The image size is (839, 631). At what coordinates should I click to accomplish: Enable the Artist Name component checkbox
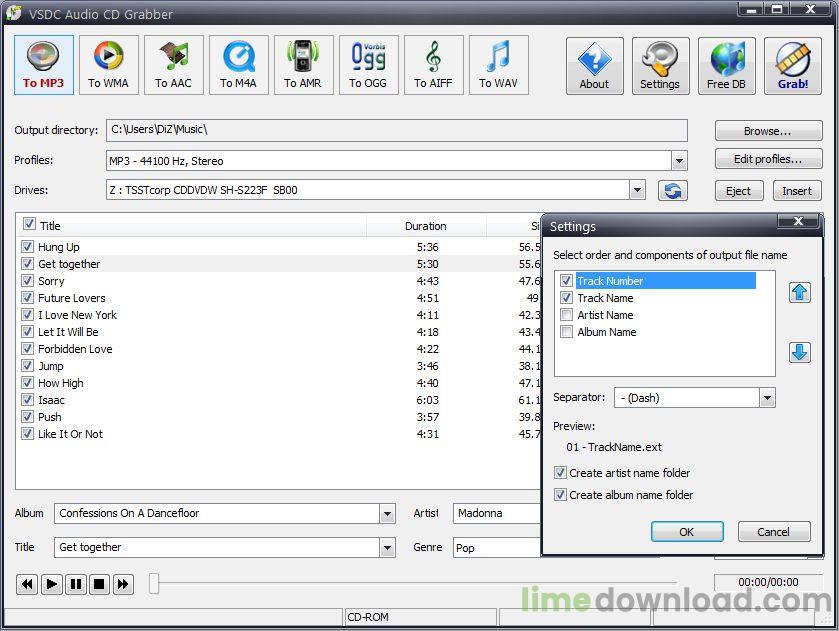click(x=567, y=315)
